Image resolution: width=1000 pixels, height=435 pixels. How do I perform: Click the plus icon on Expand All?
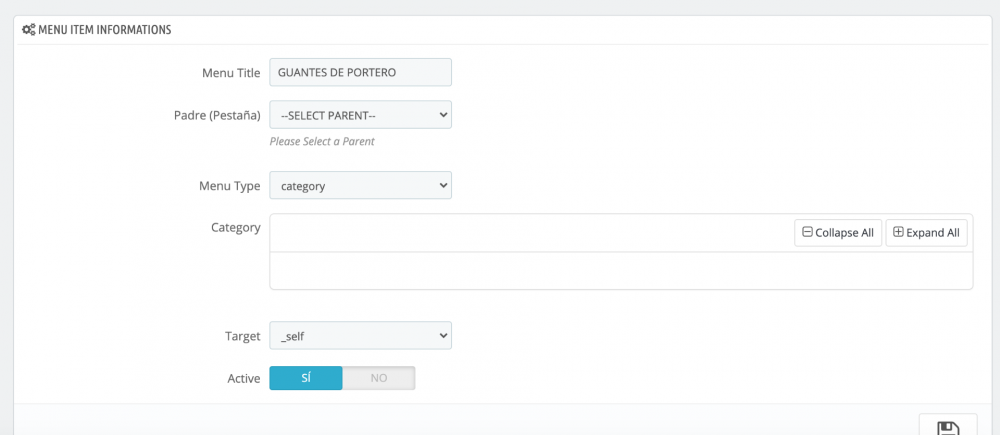tap(898, 232)
